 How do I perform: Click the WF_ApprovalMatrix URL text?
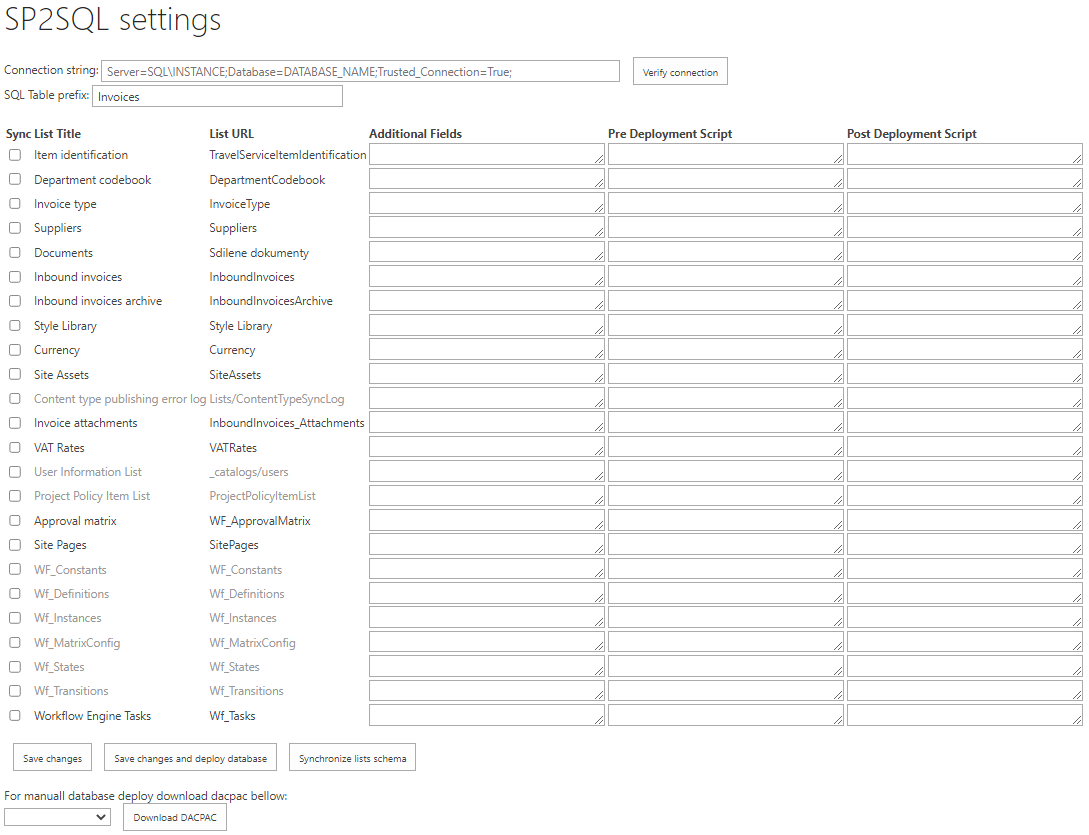click(x=260, y=521)
